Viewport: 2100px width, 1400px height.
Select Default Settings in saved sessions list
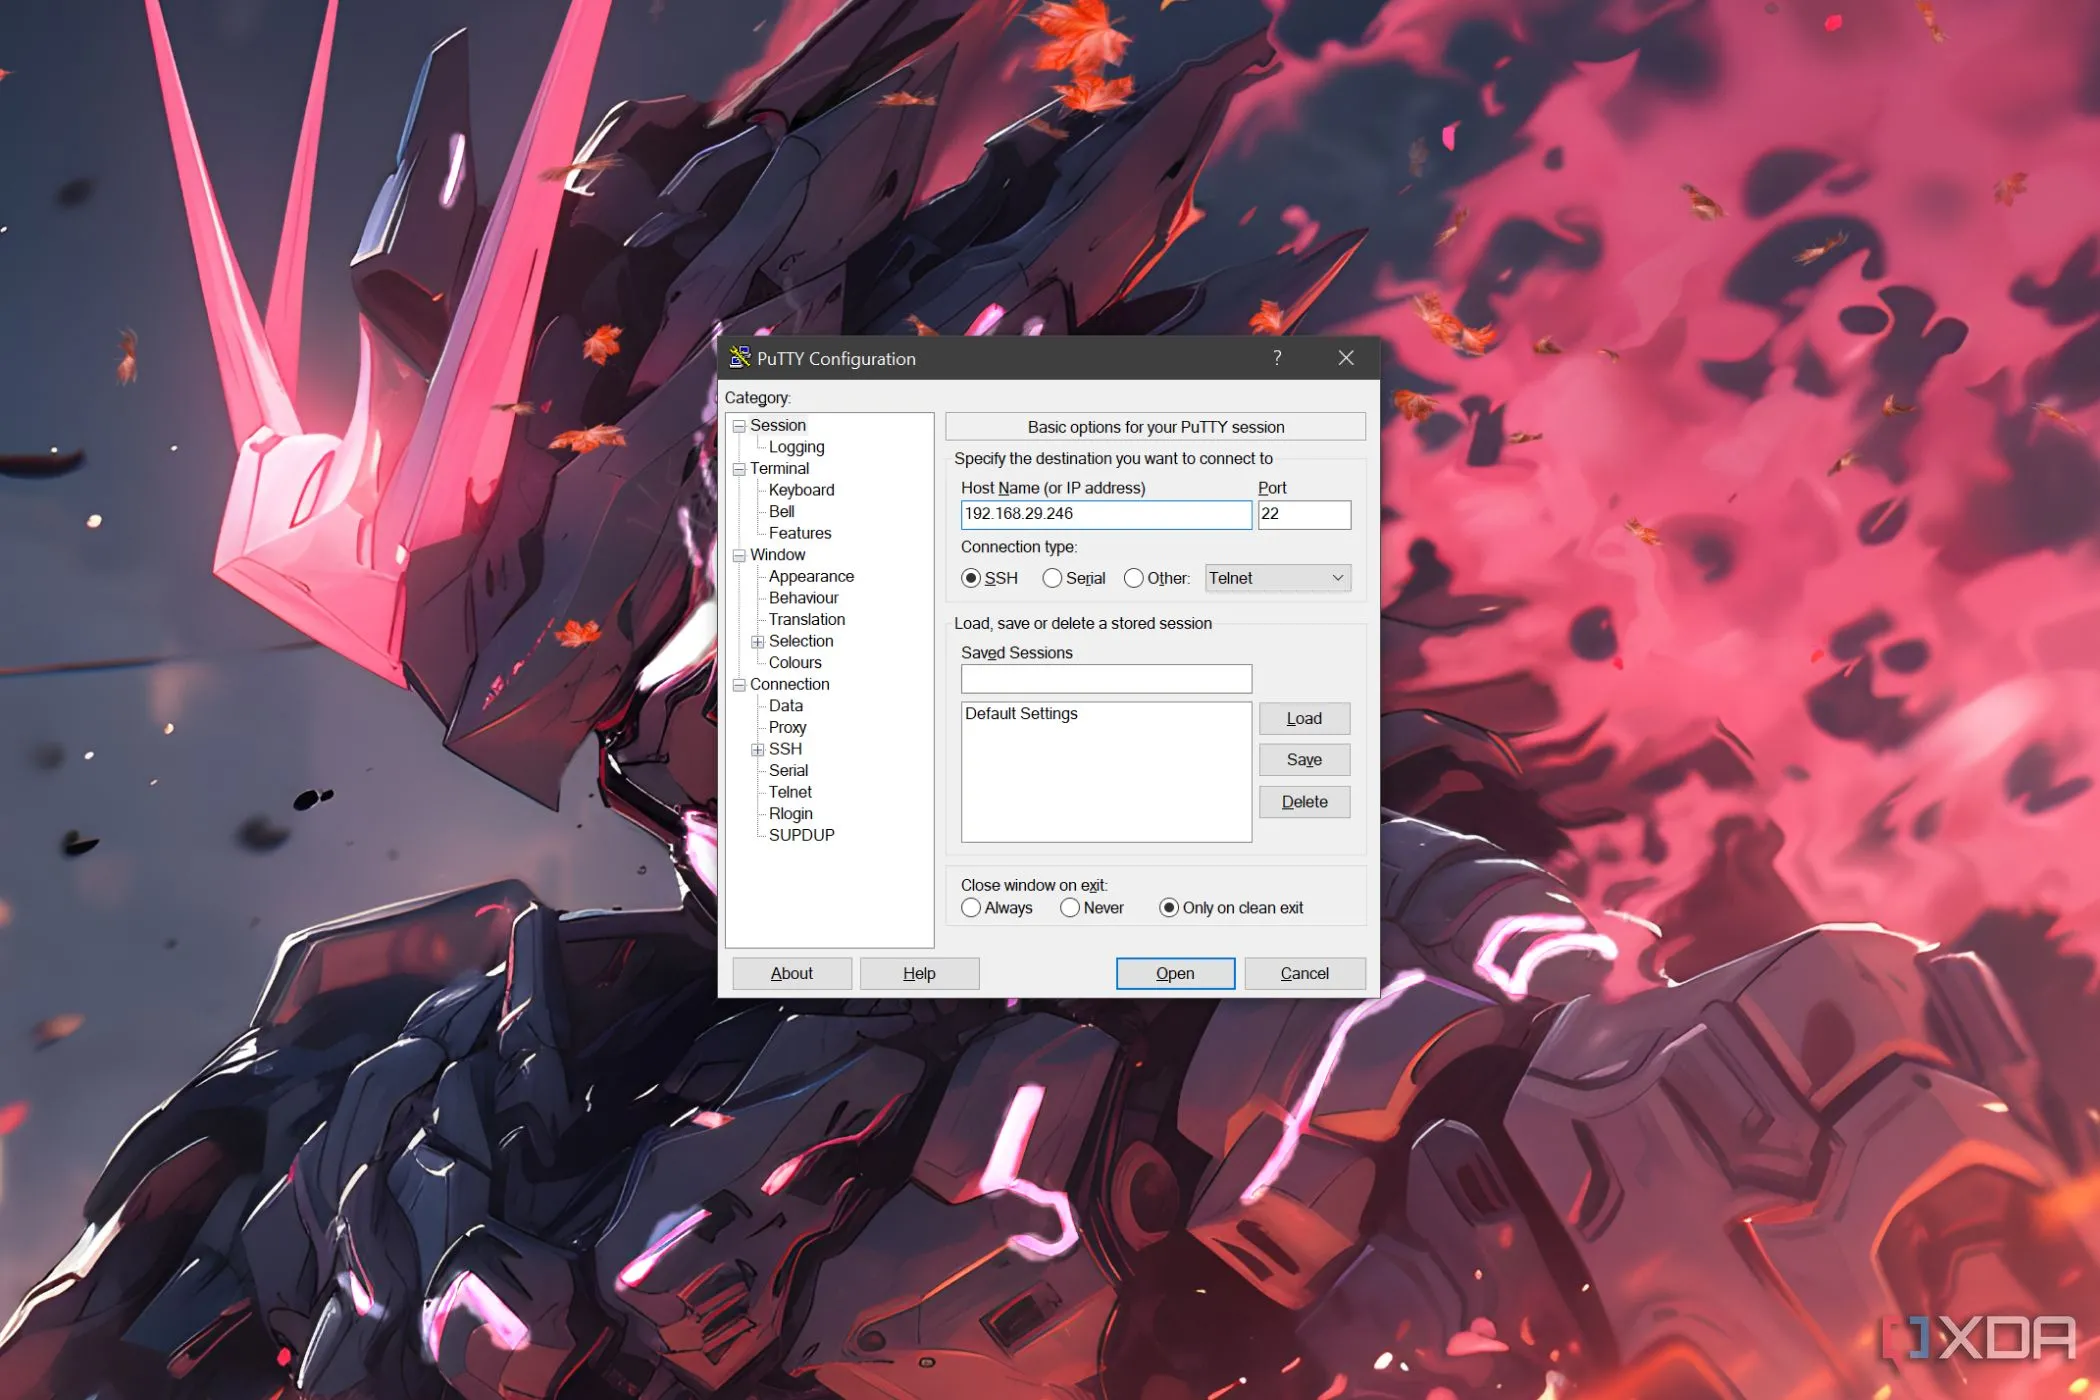pyautogui.click(x=1021, y=714)
